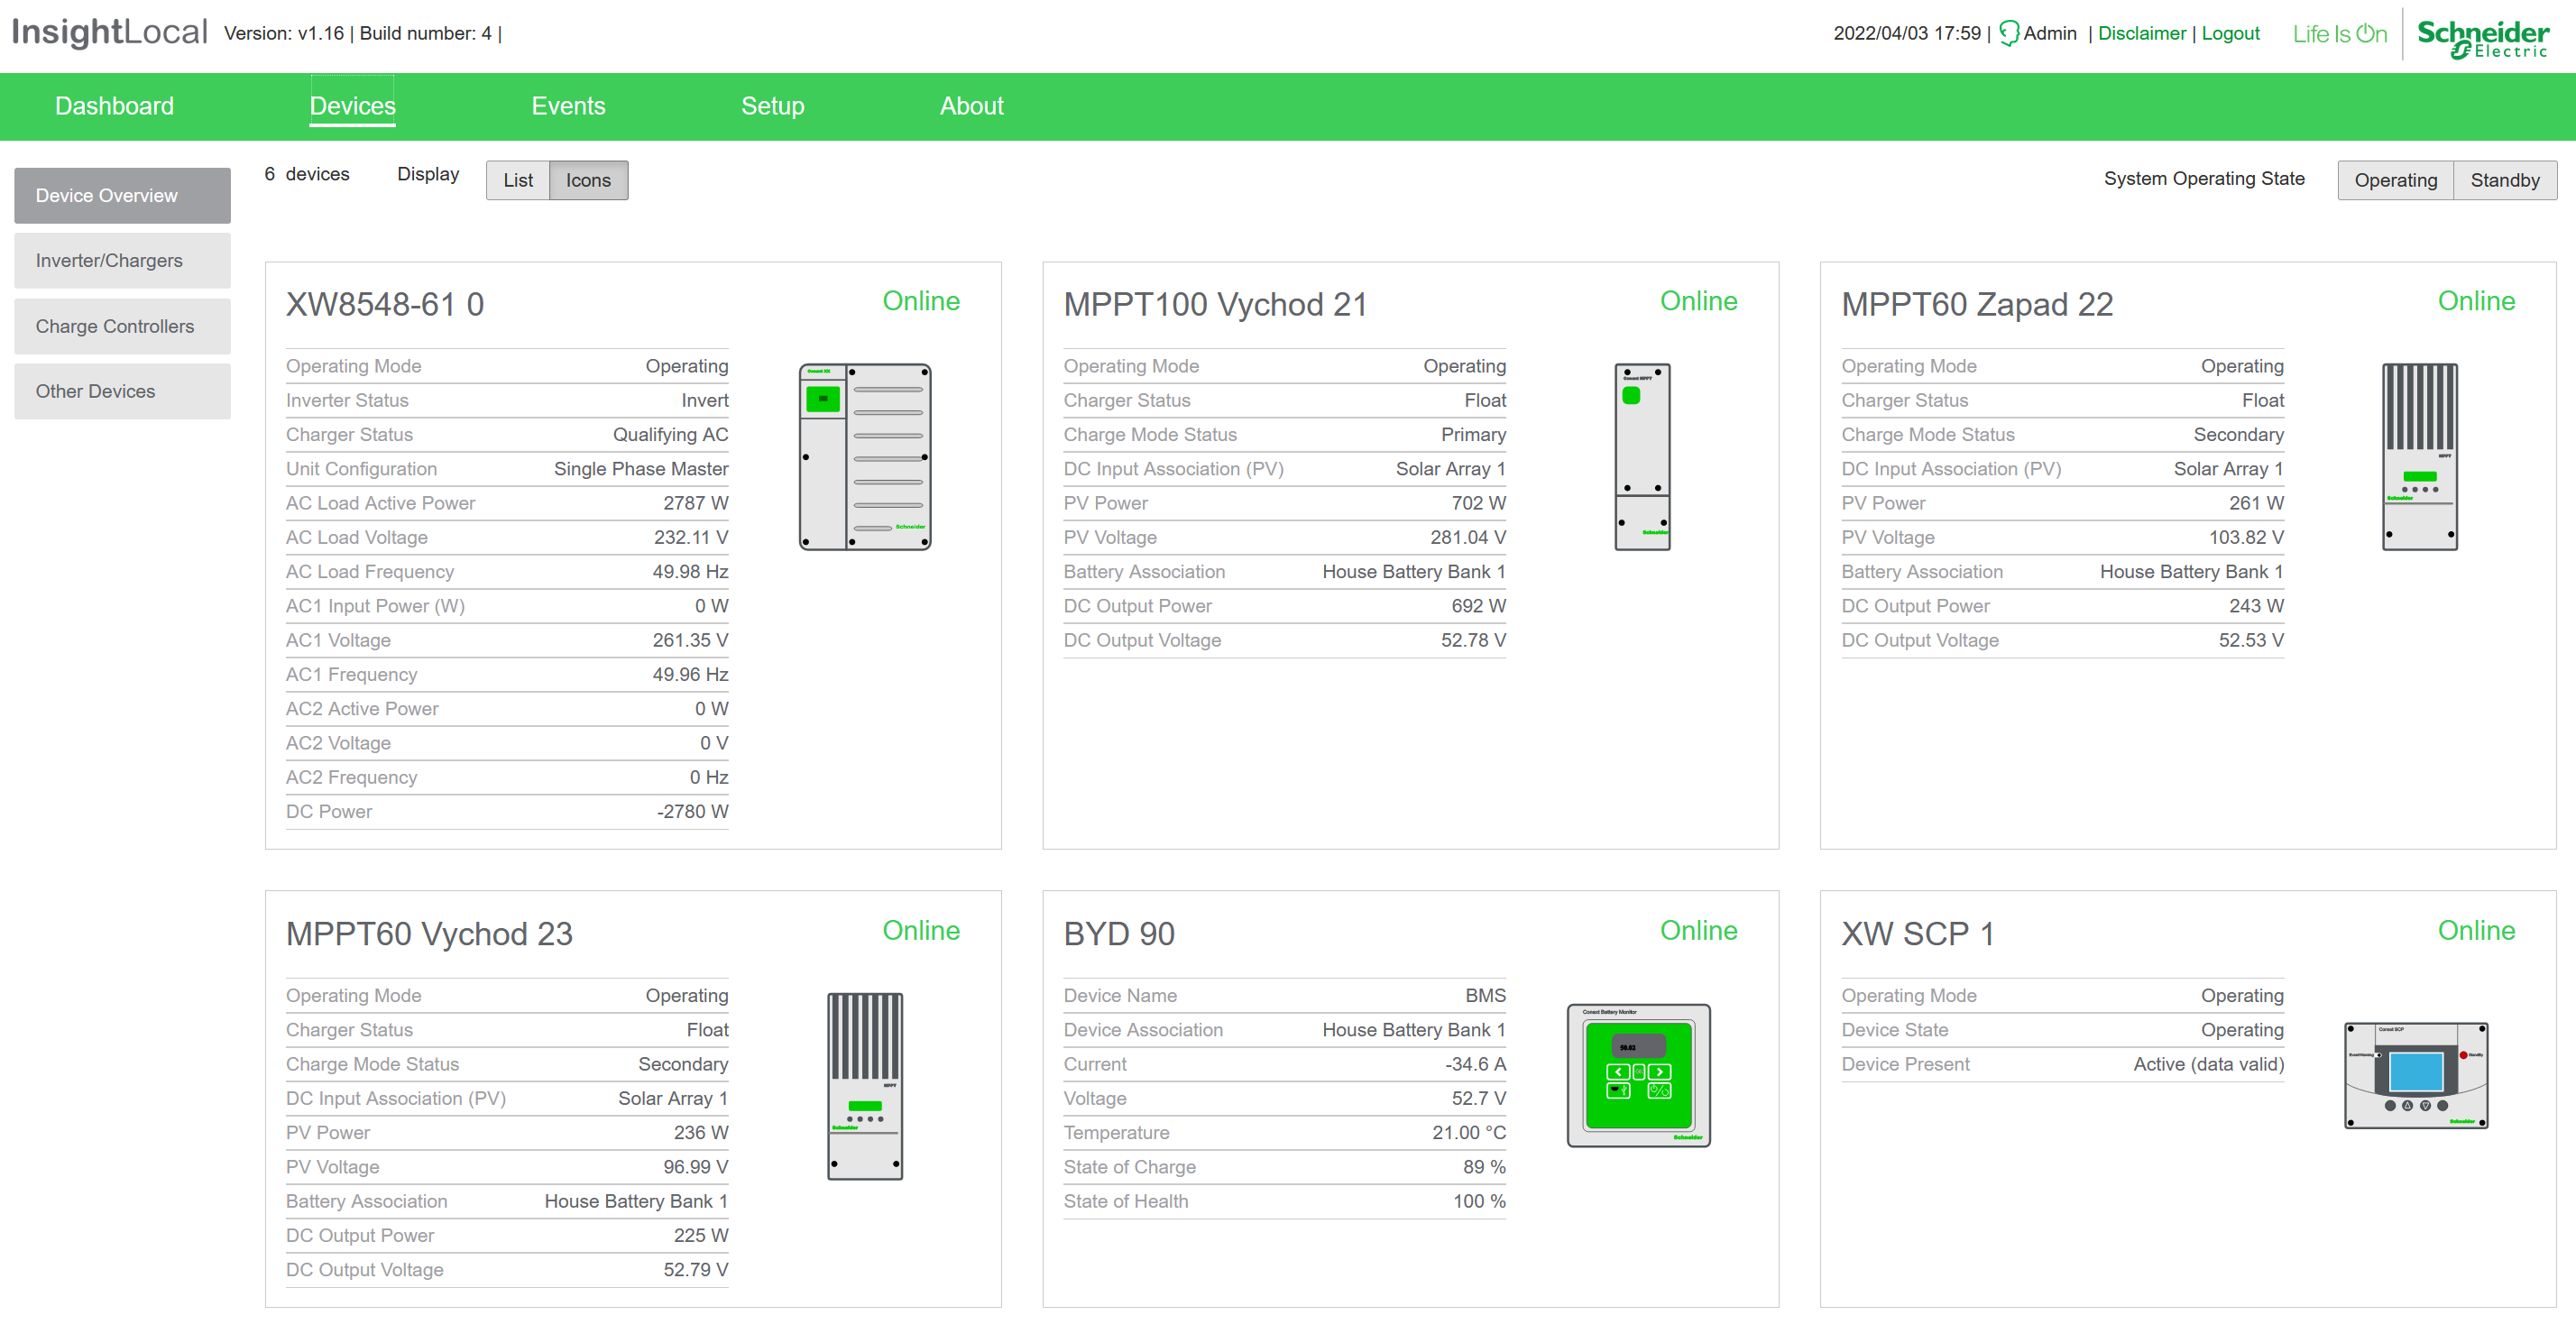The height and width of the screenshot is (1343, 2576).
Task: Open the Dashboard tab
Action: (x=114, y=106)
